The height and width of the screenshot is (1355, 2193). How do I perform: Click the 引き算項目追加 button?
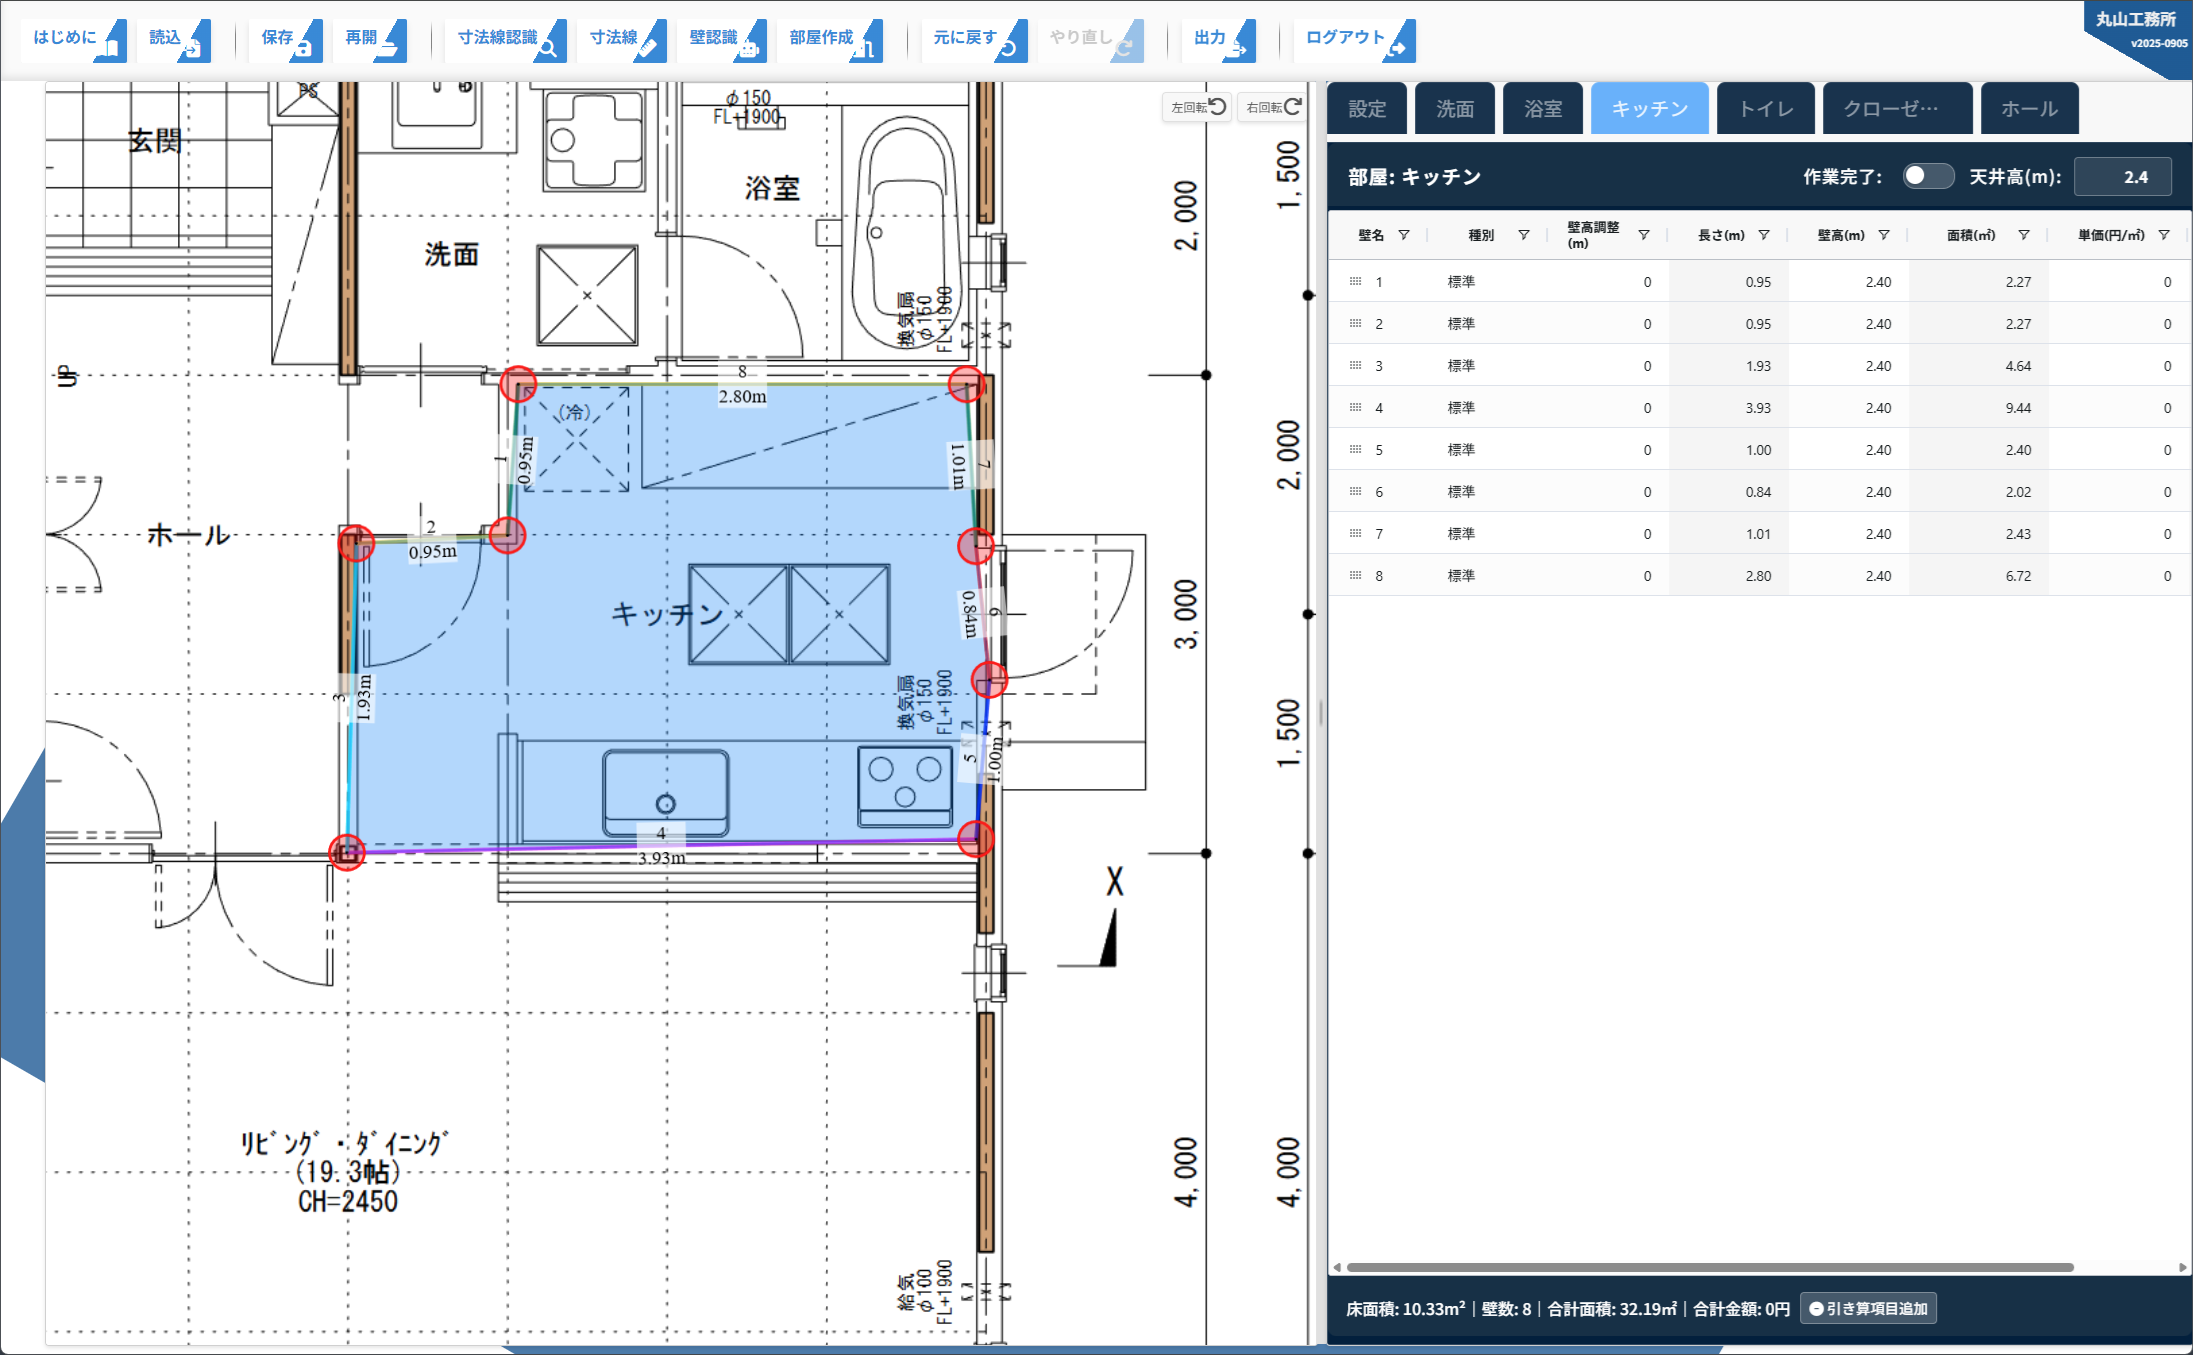(x=1867, y=1308)
